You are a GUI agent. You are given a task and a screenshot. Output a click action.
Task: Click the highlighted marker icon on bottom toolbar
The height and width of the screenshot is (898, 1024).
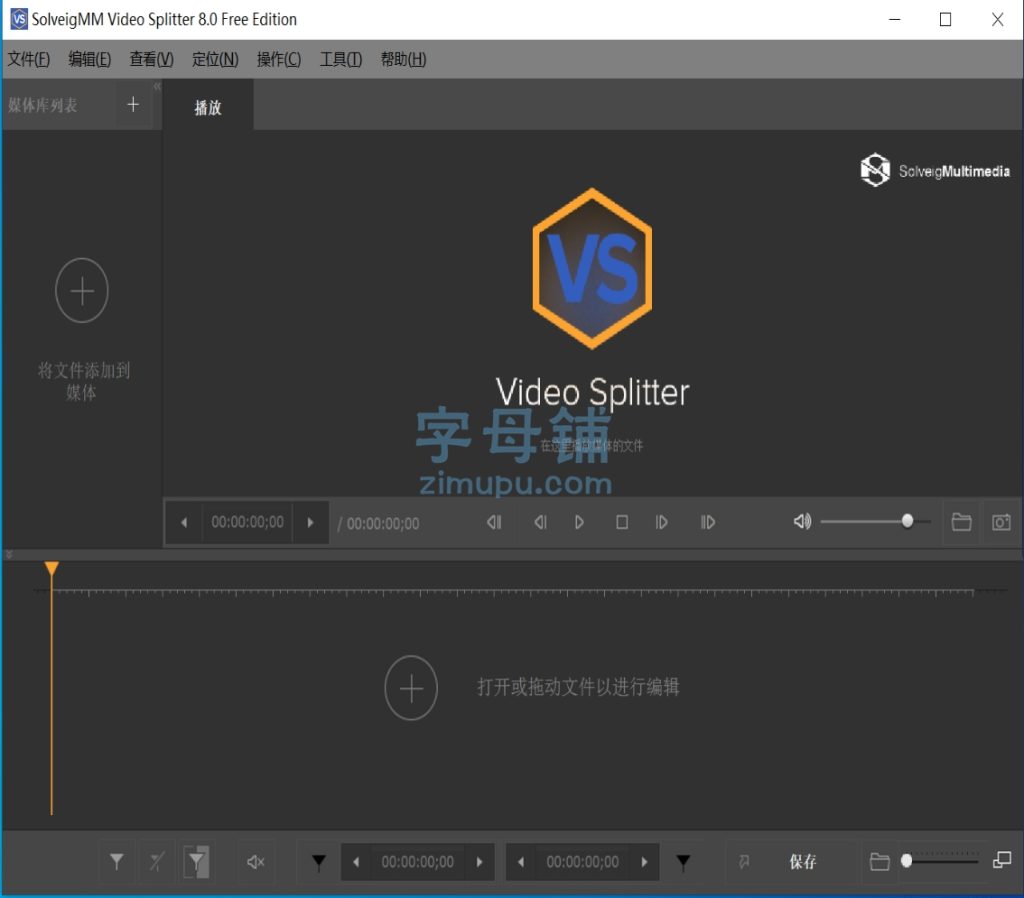point(197,862)
